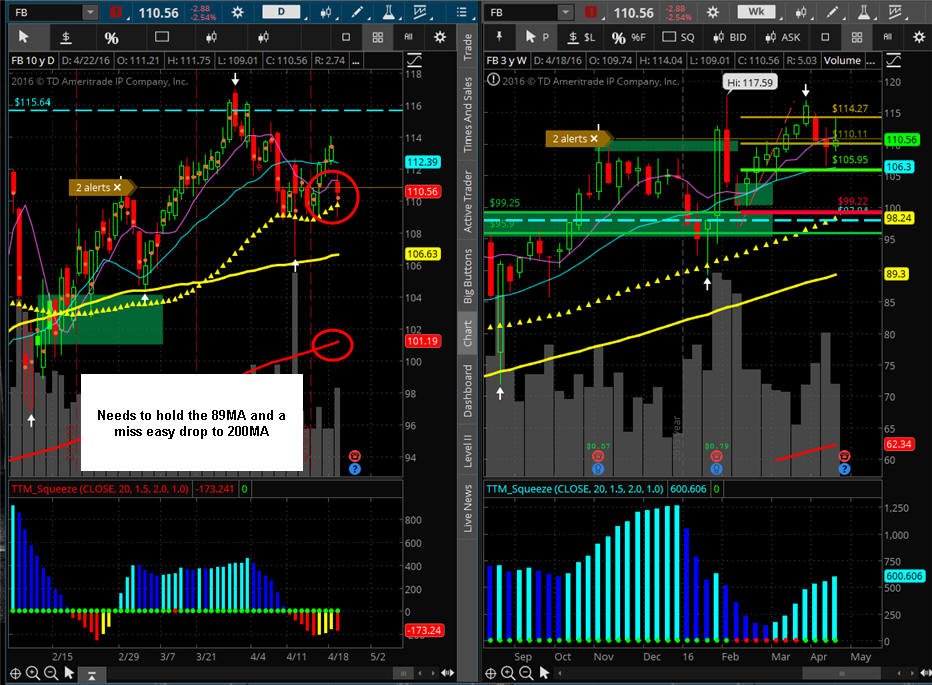The height and width of the screenshot is (685, 932).
Task: Select the dollar price level tool in left toolbar
Action: click(66, 37)
